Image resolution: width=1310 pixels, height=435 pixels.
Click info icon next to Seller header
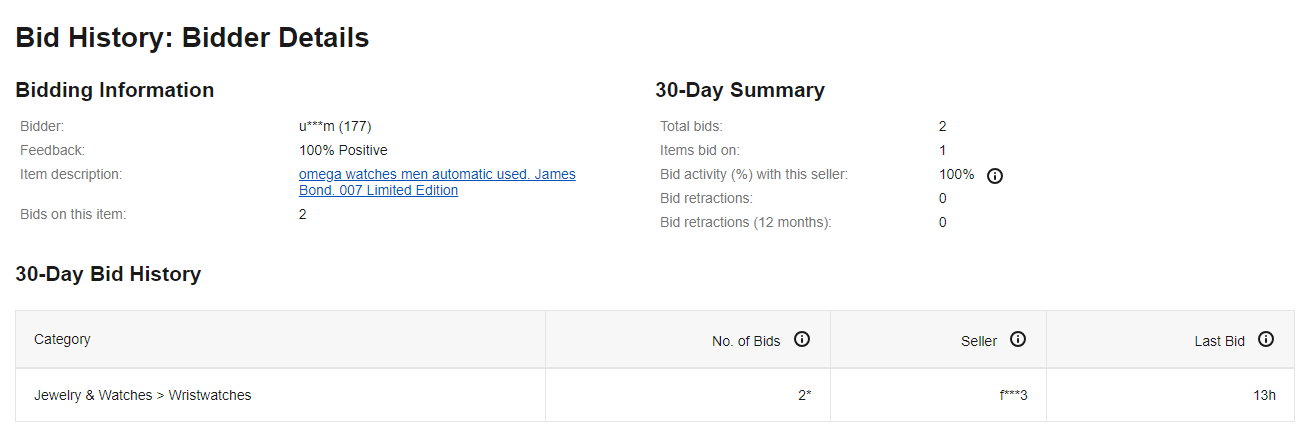(1018, 340)
